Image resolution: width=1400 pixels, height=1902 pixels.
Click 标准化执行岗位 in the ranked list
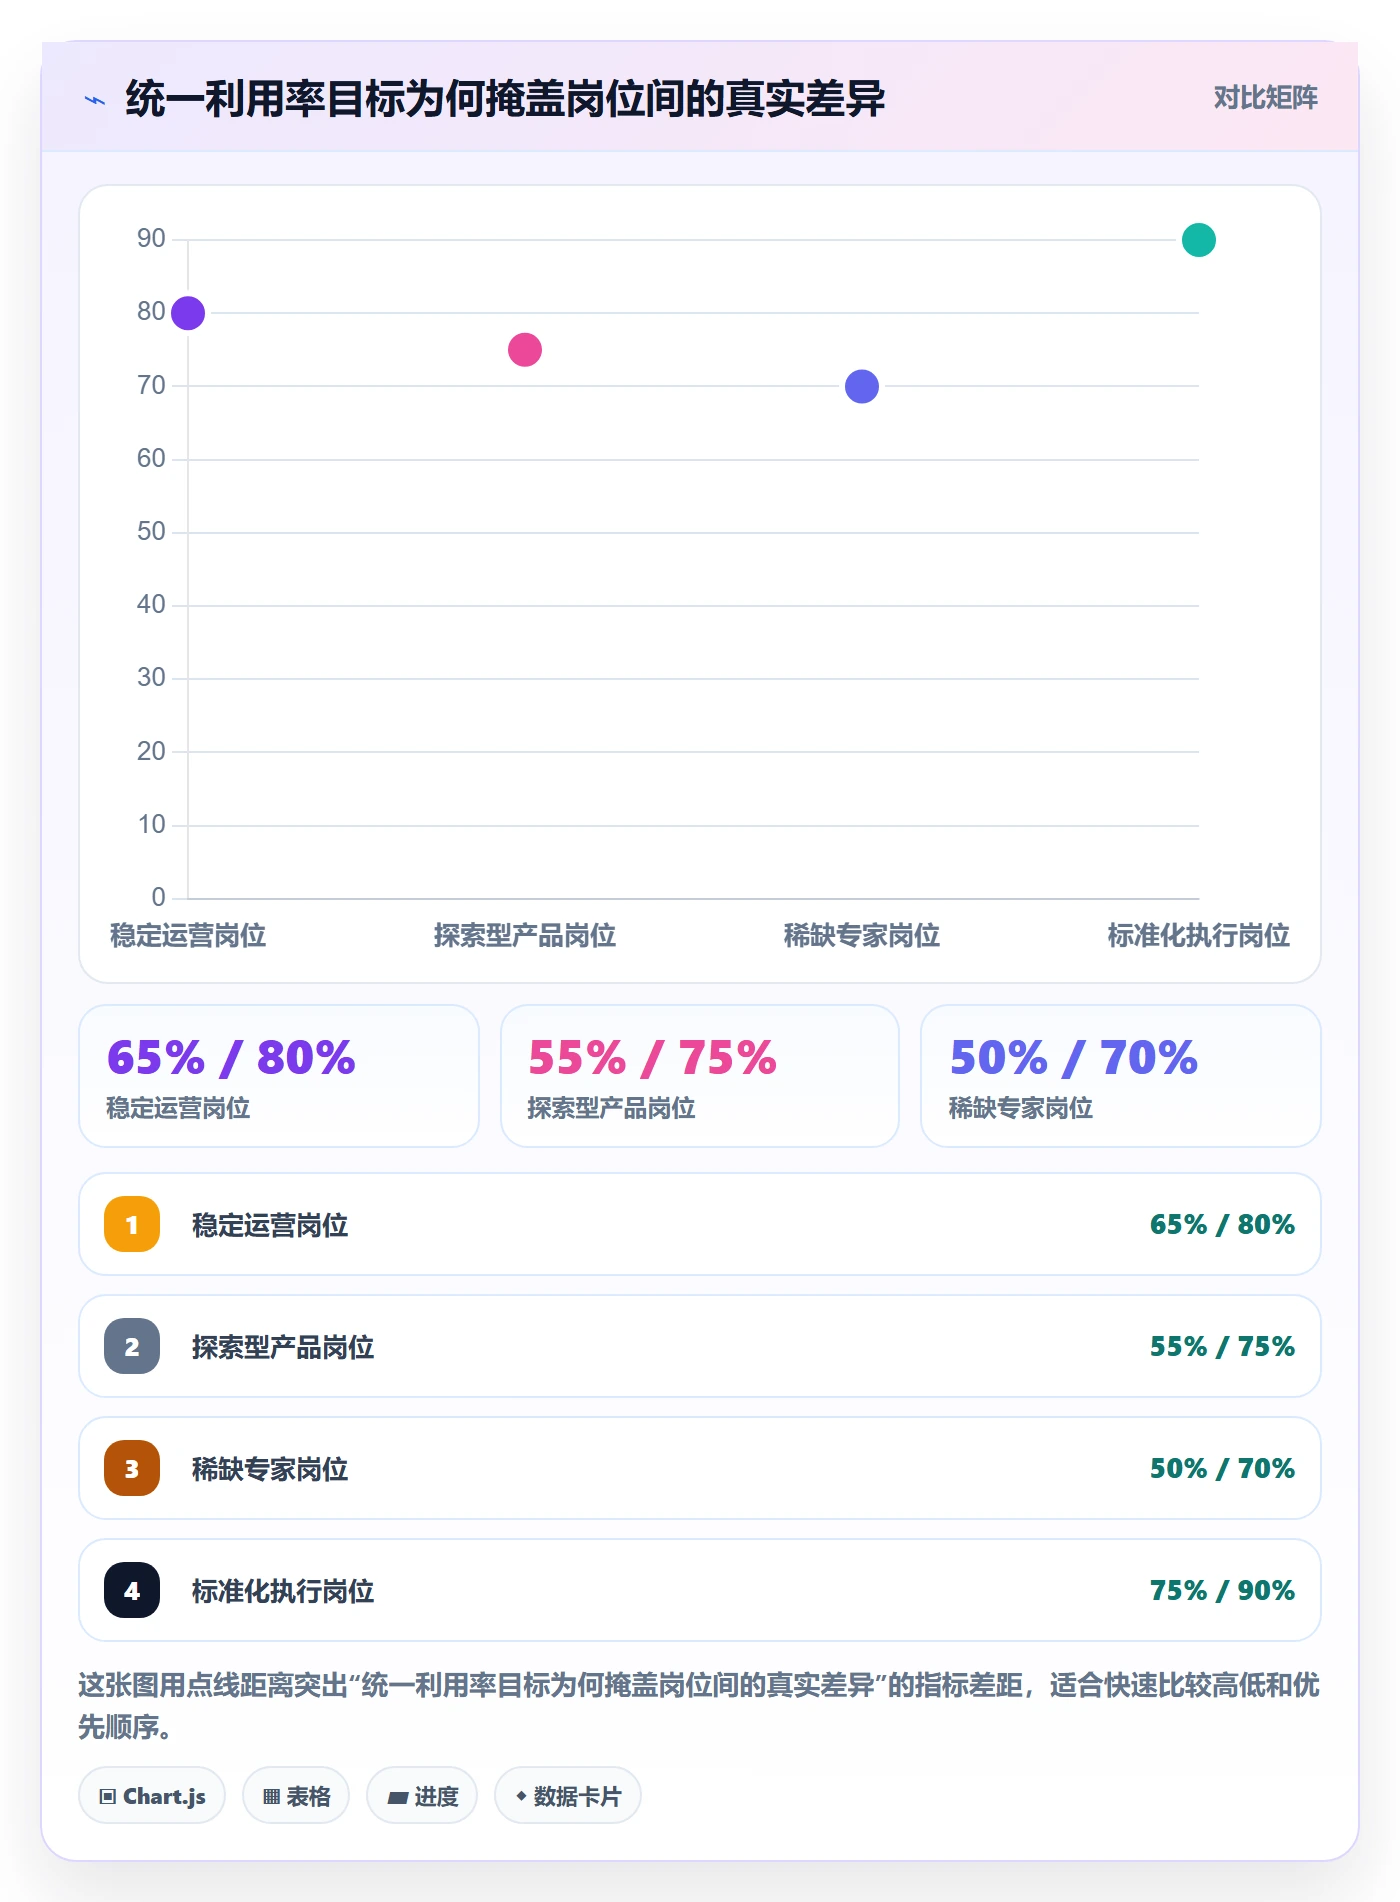pyautogui.click(x=283, y=1591)
